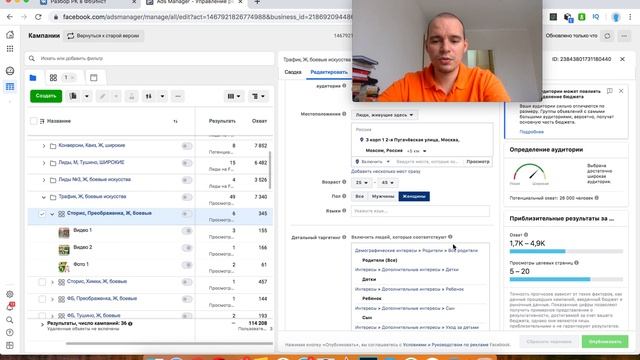The height and width of the screenshot is (360, 640).
Task: Select Мужчины gender option
Action: point(382,197)
